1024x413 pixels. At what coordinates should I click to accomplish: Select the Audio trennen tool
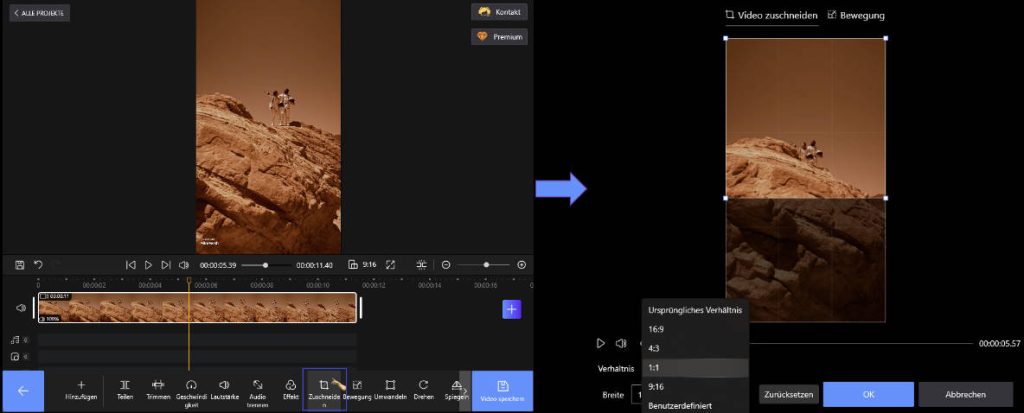(x=257, y=394)
